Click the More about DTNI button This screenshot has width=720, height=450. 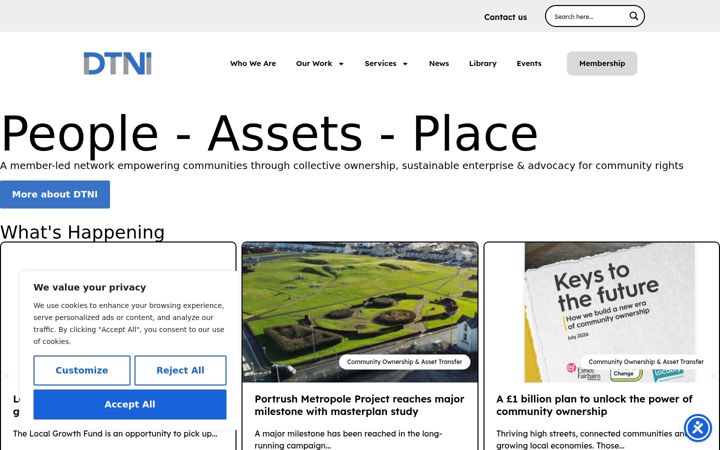point(55,194)
